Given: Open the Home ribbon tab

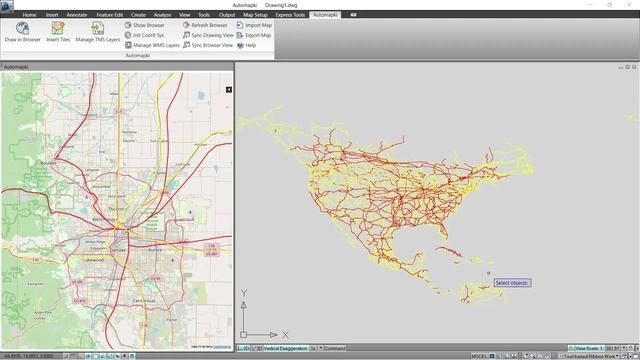Looking at the screenshot, I should click(x=29, y=15).
